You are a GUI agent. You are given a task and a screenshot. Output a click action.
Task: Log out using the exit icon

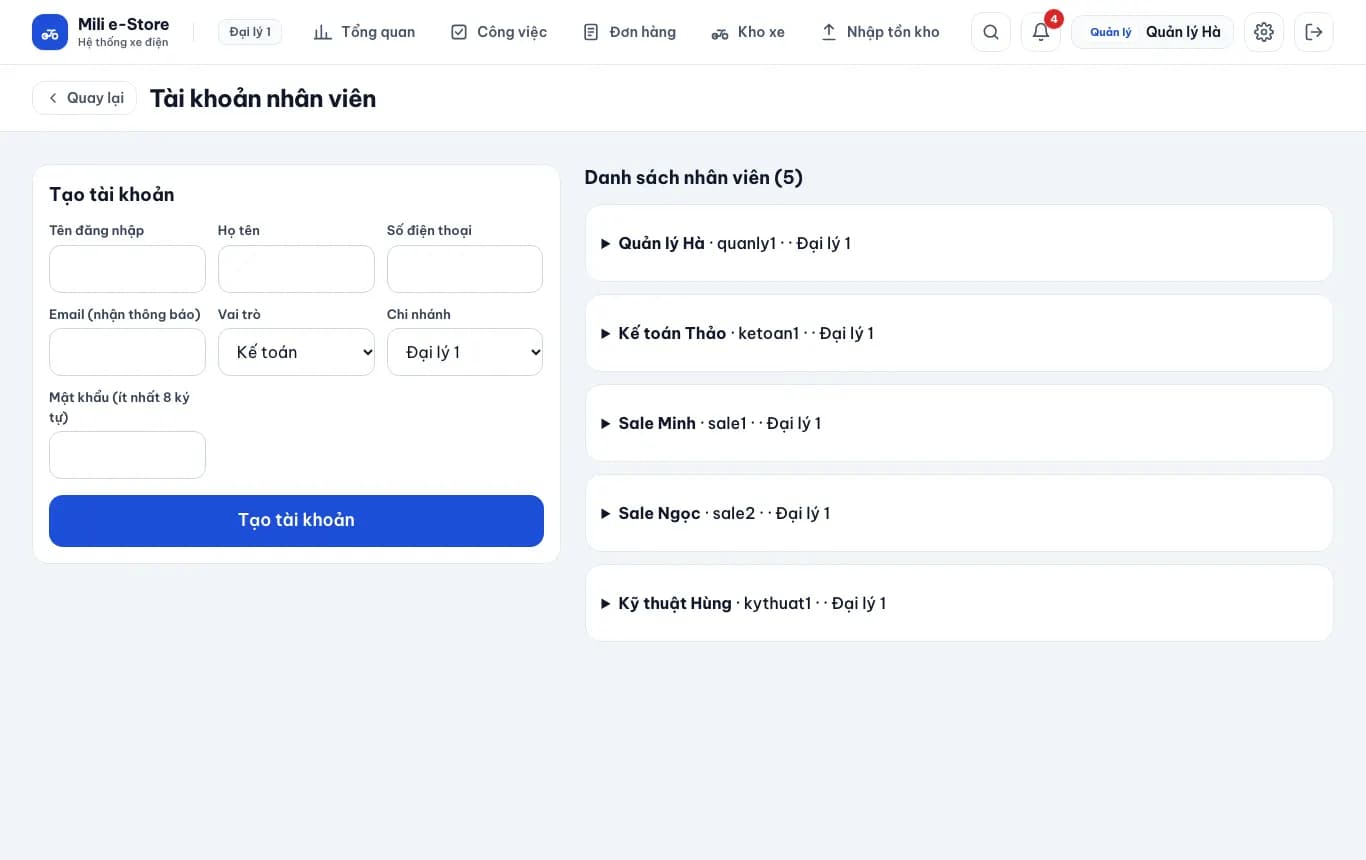1314,32
